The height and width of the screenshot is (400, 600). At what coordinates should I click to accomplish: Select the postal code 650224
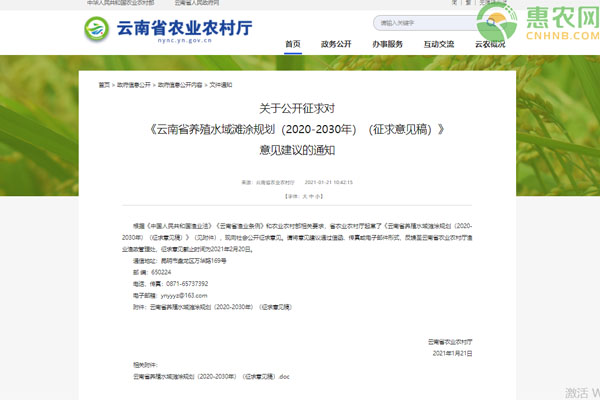click(x=161, y=272)
